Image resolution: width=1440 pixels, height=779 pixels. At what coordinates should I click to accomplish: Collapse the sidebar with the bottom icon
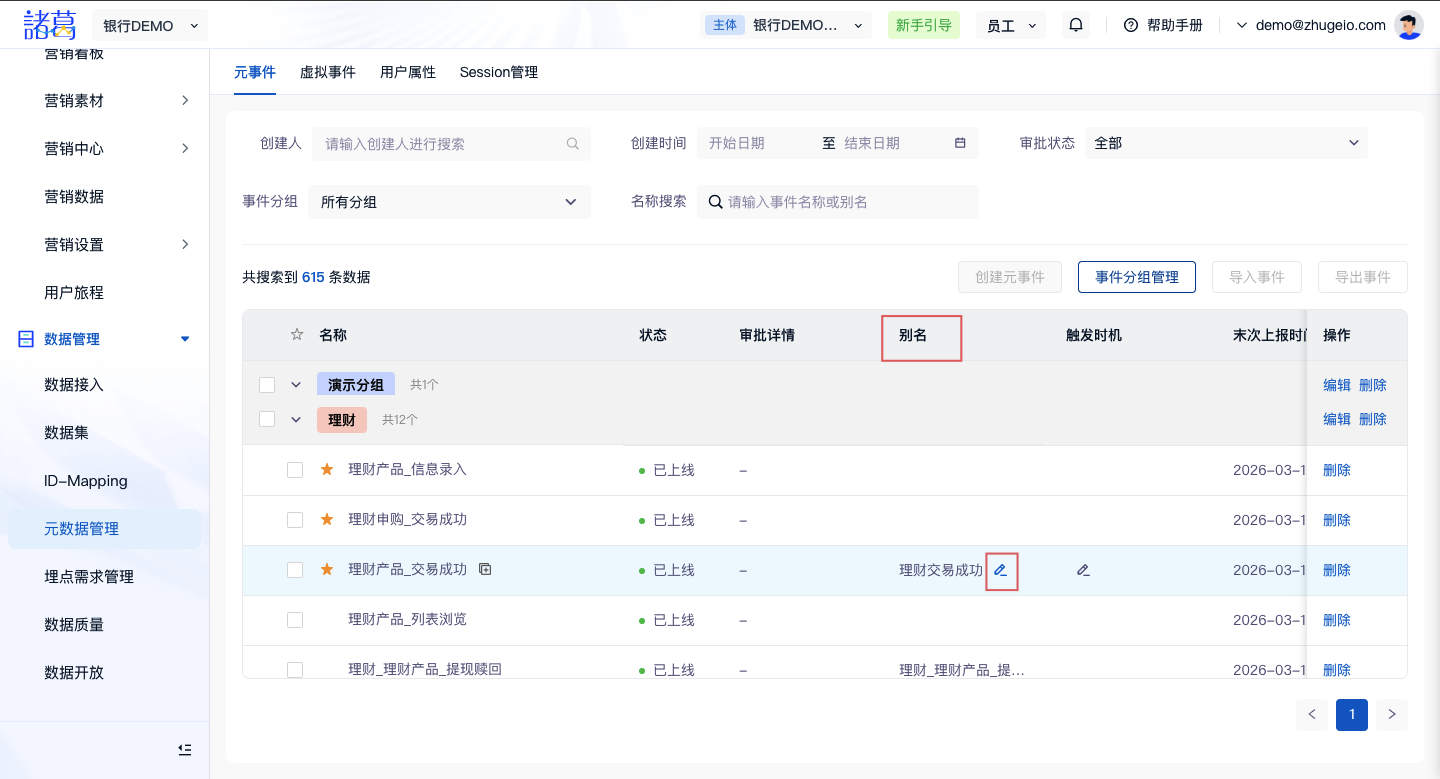[184, 749]
